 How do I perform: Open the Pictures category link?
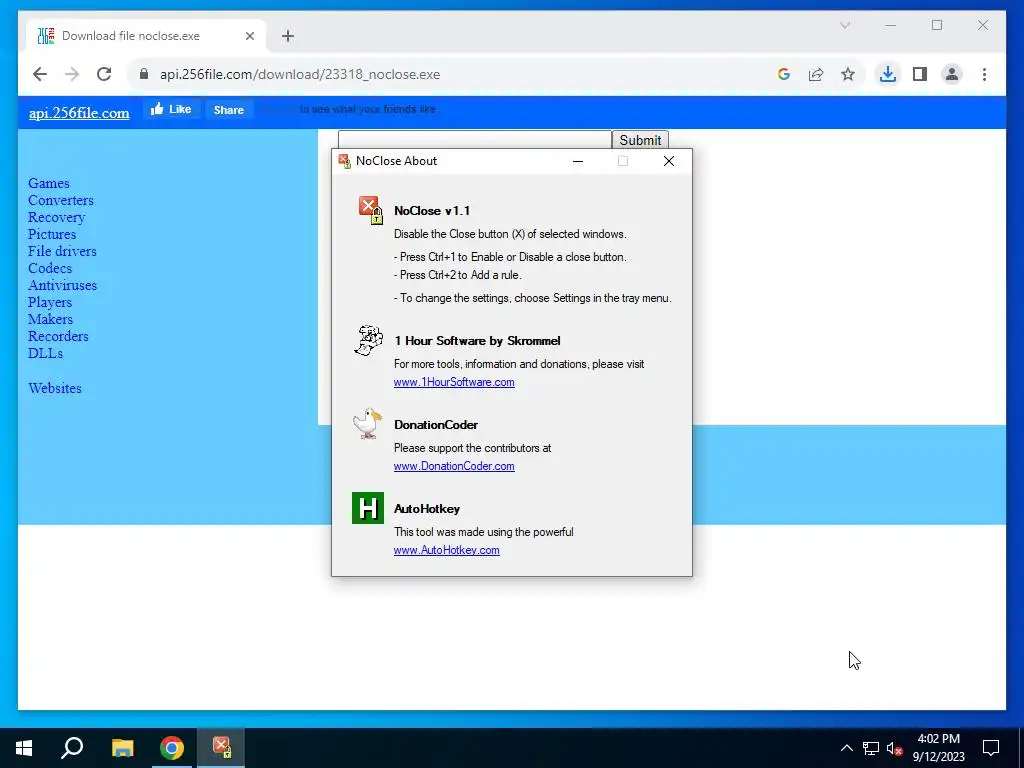point(52,234)
